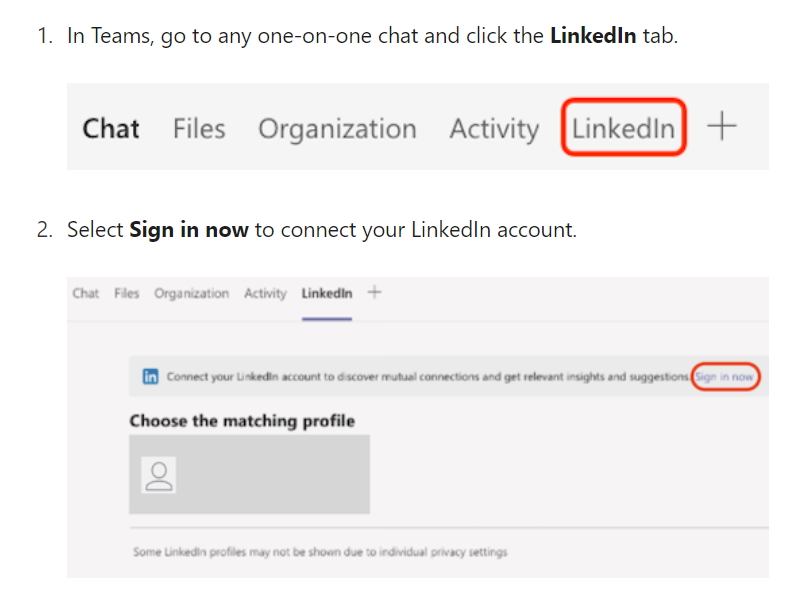Click the plus icon in the lower screenshot
The height and width of the screenshot is (611, 806).
point(374,291)
